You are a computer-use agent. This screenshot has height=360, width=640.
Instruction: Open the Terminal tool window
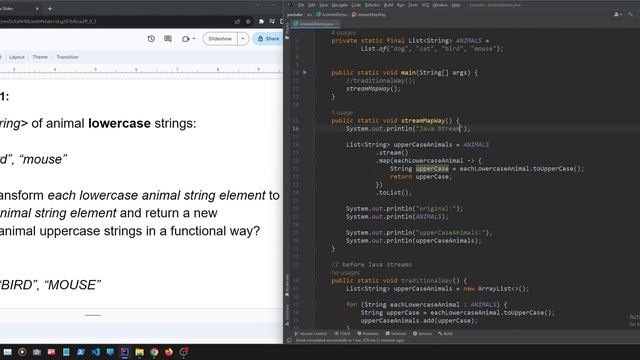pos(396,333)
